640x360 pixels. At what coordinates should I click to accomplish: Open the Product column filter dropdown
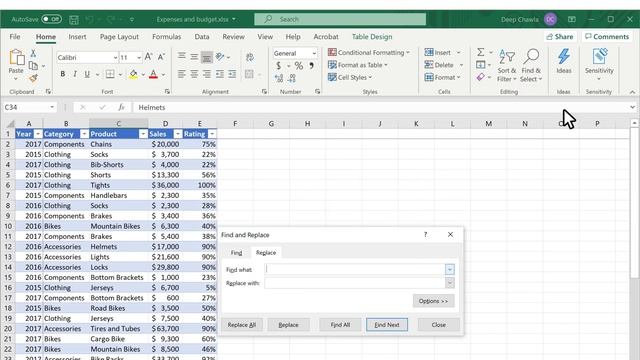(x=143, y=134)
